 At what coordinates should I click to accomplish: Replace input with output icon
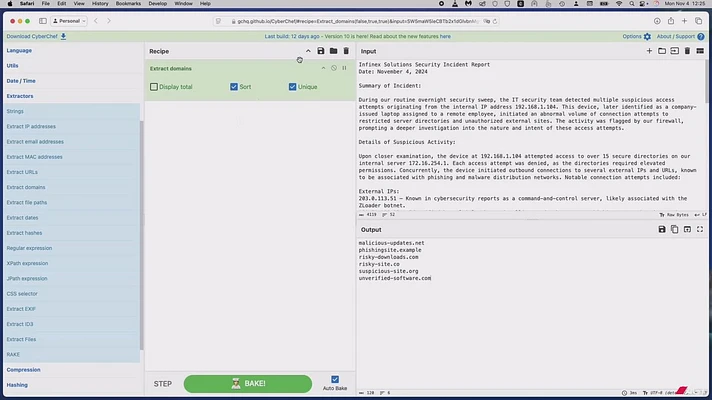coord(687,229)
